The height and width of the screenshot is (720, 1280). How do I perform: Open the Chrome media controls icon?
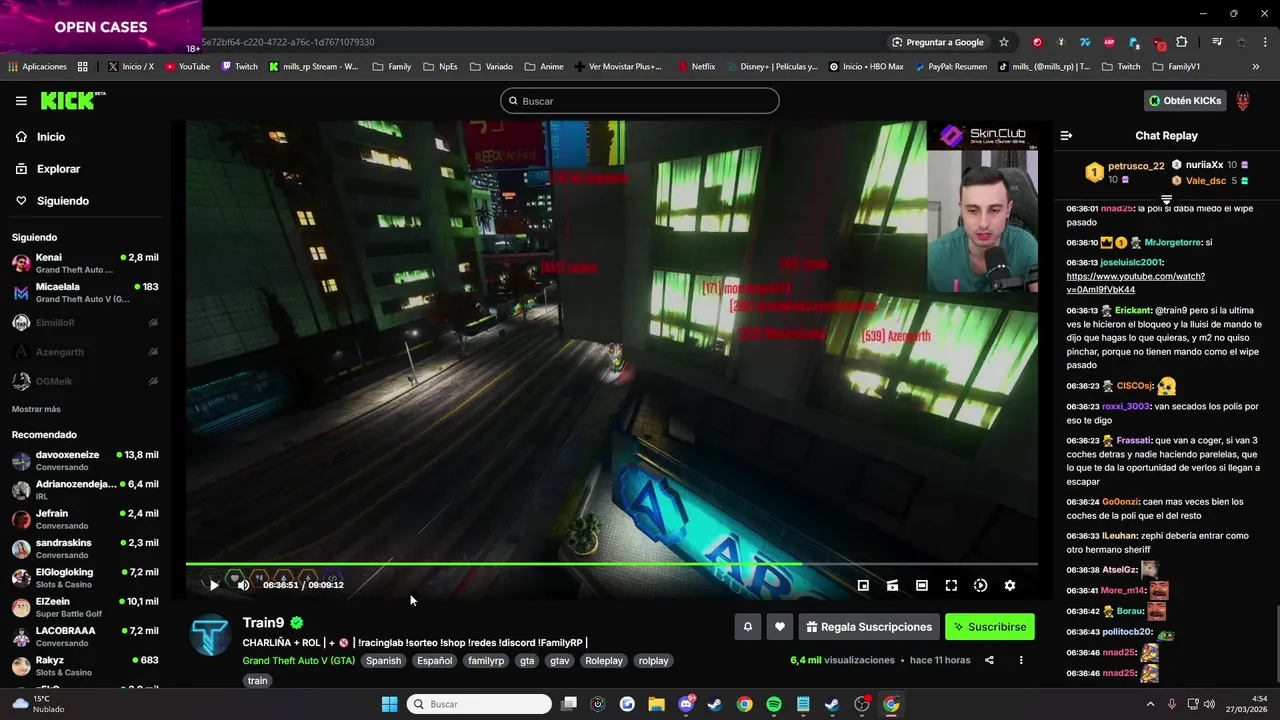pos(1217,42)
